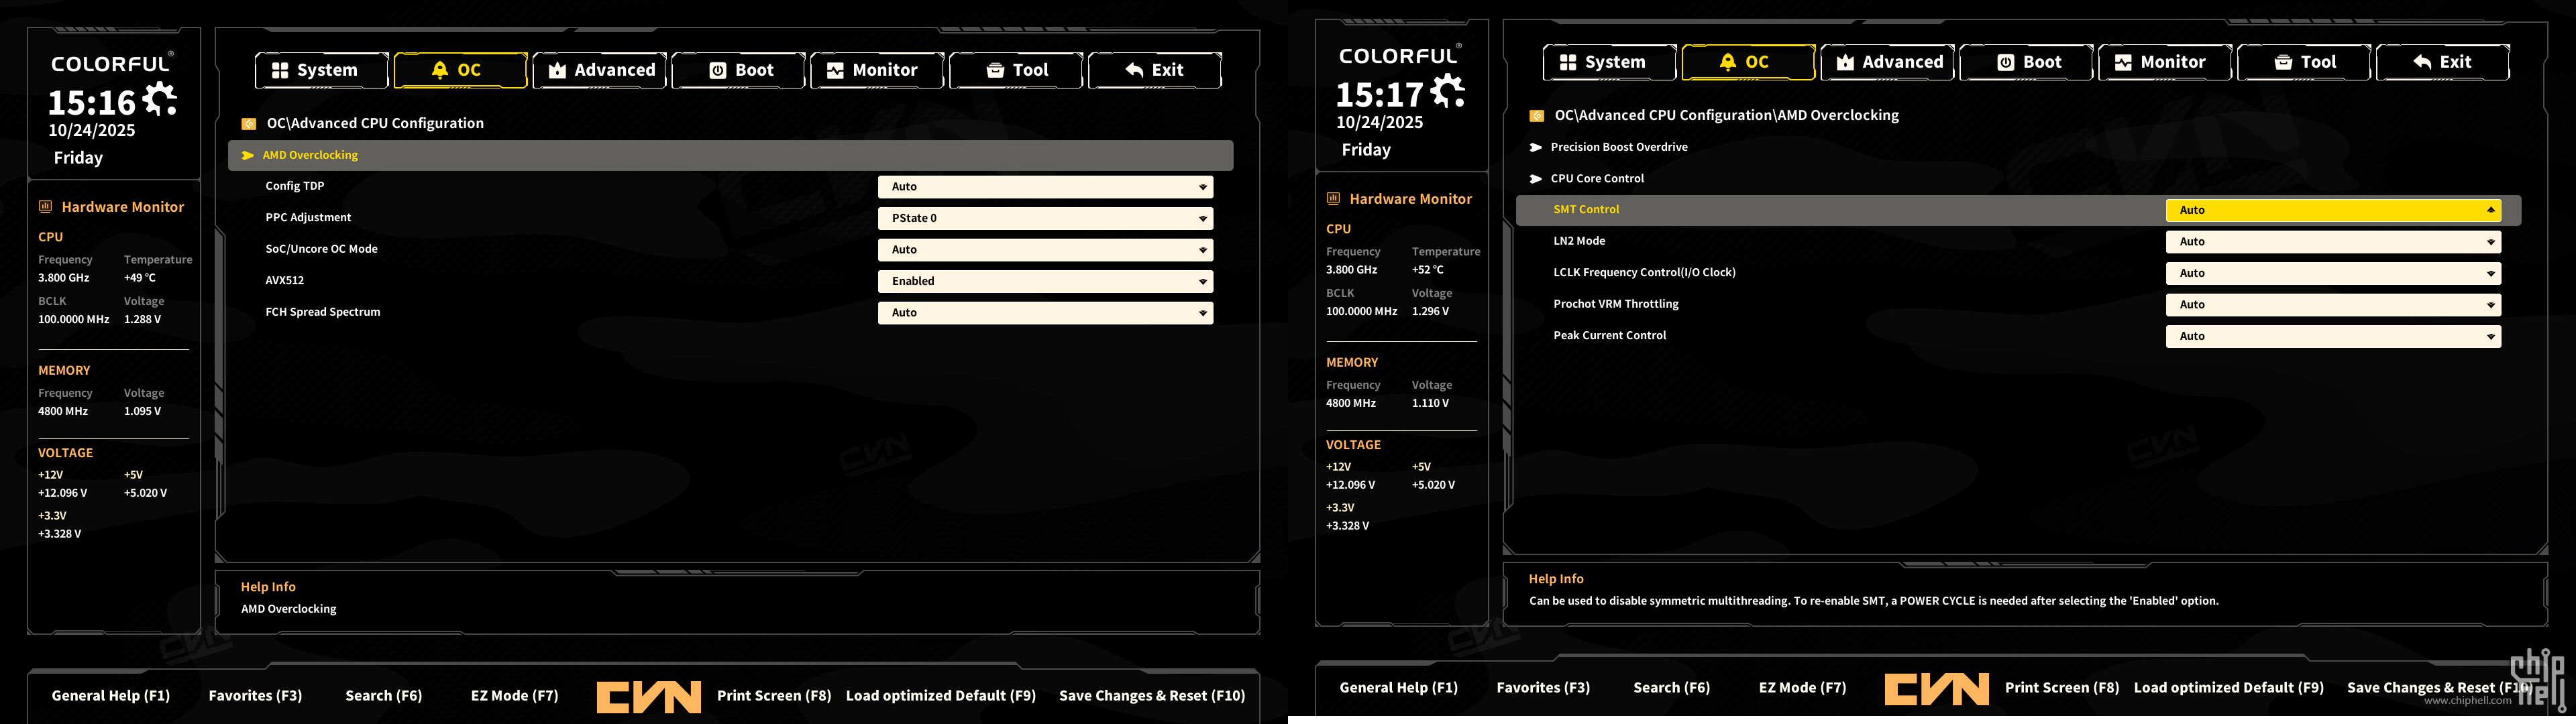2576x724 pixels.
Task: Click the arrow icon beside Precision Boost Overdrive
Action: point(1535,147)
